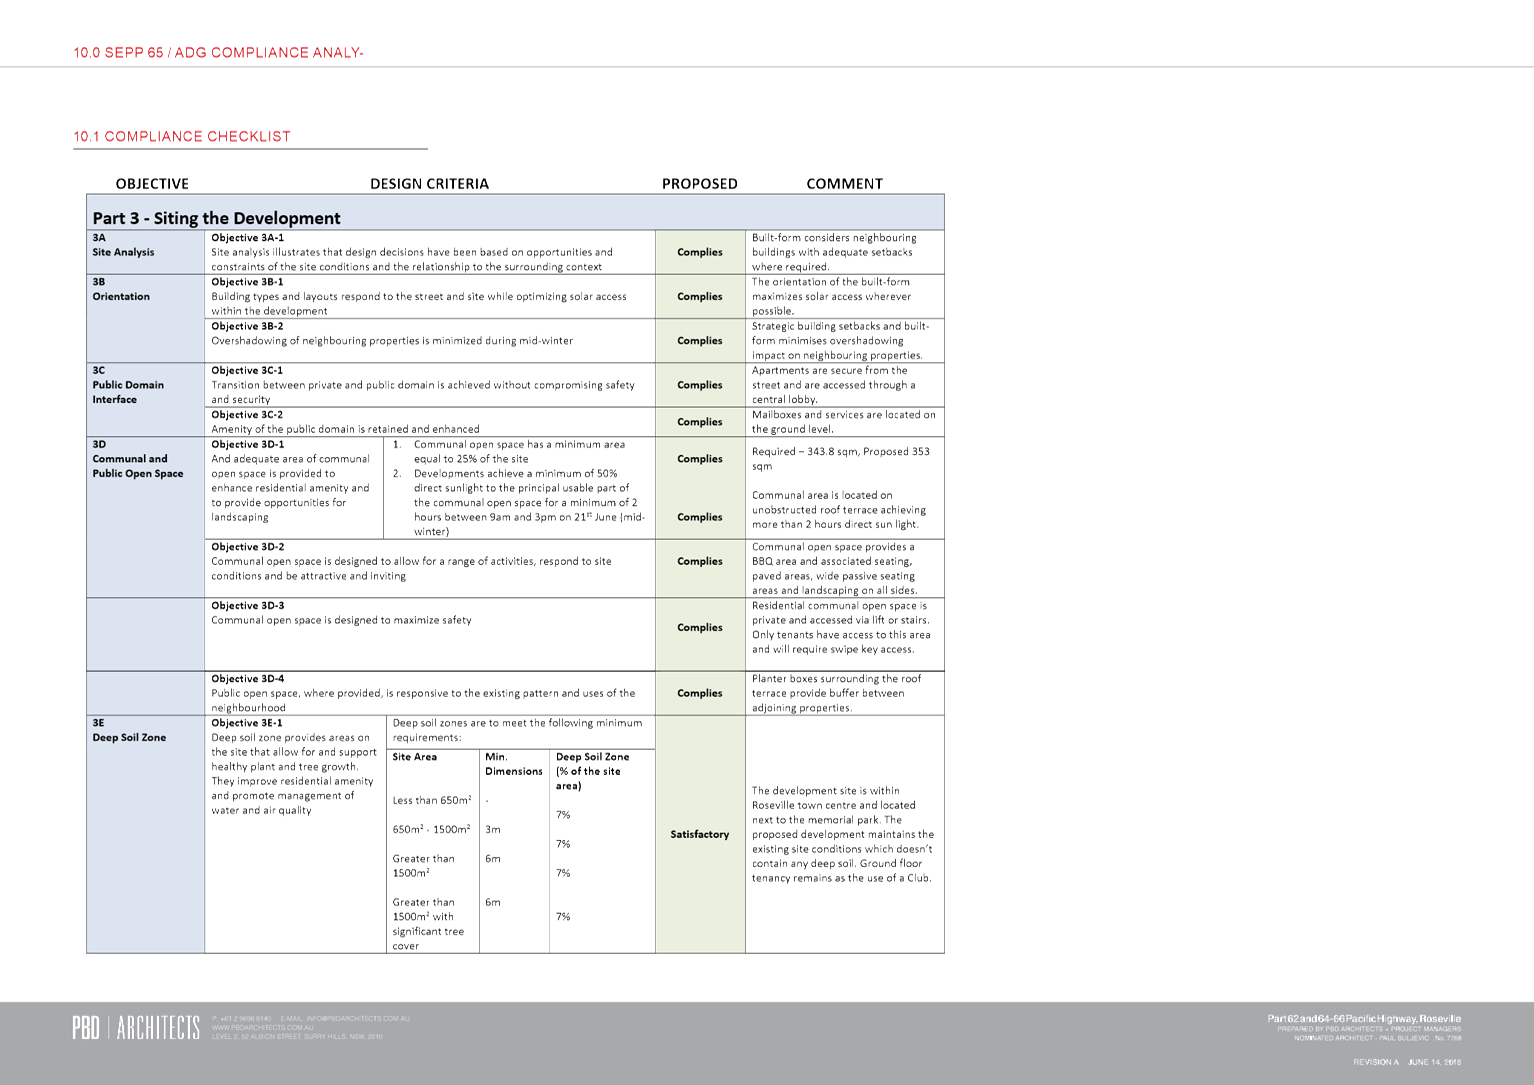Click the 'Residential communal open space is private' comment
1534x1085 pixels.
click(x=841, y=628)
